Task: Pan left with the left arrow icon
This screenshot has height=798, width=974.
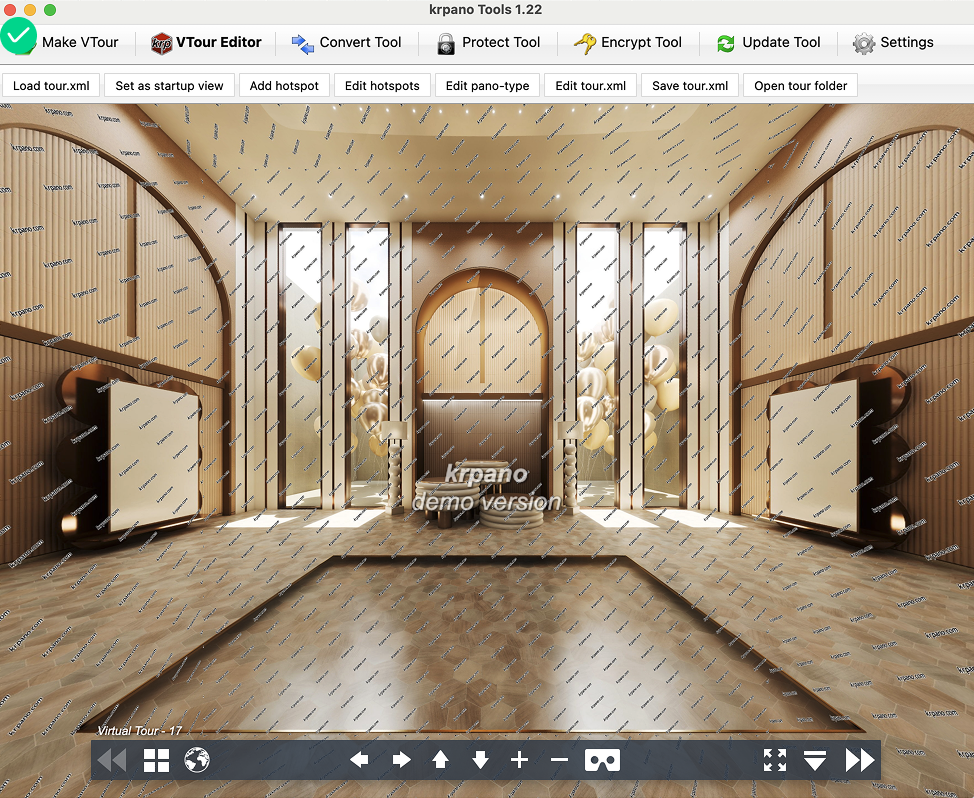Action: click(360, 759)
